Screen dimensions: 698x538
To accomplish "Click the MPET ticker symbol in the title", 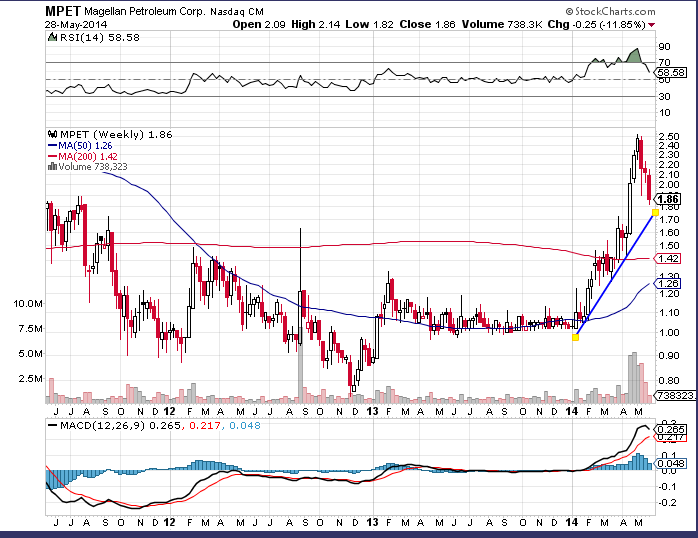I will (x=63, y=11).
